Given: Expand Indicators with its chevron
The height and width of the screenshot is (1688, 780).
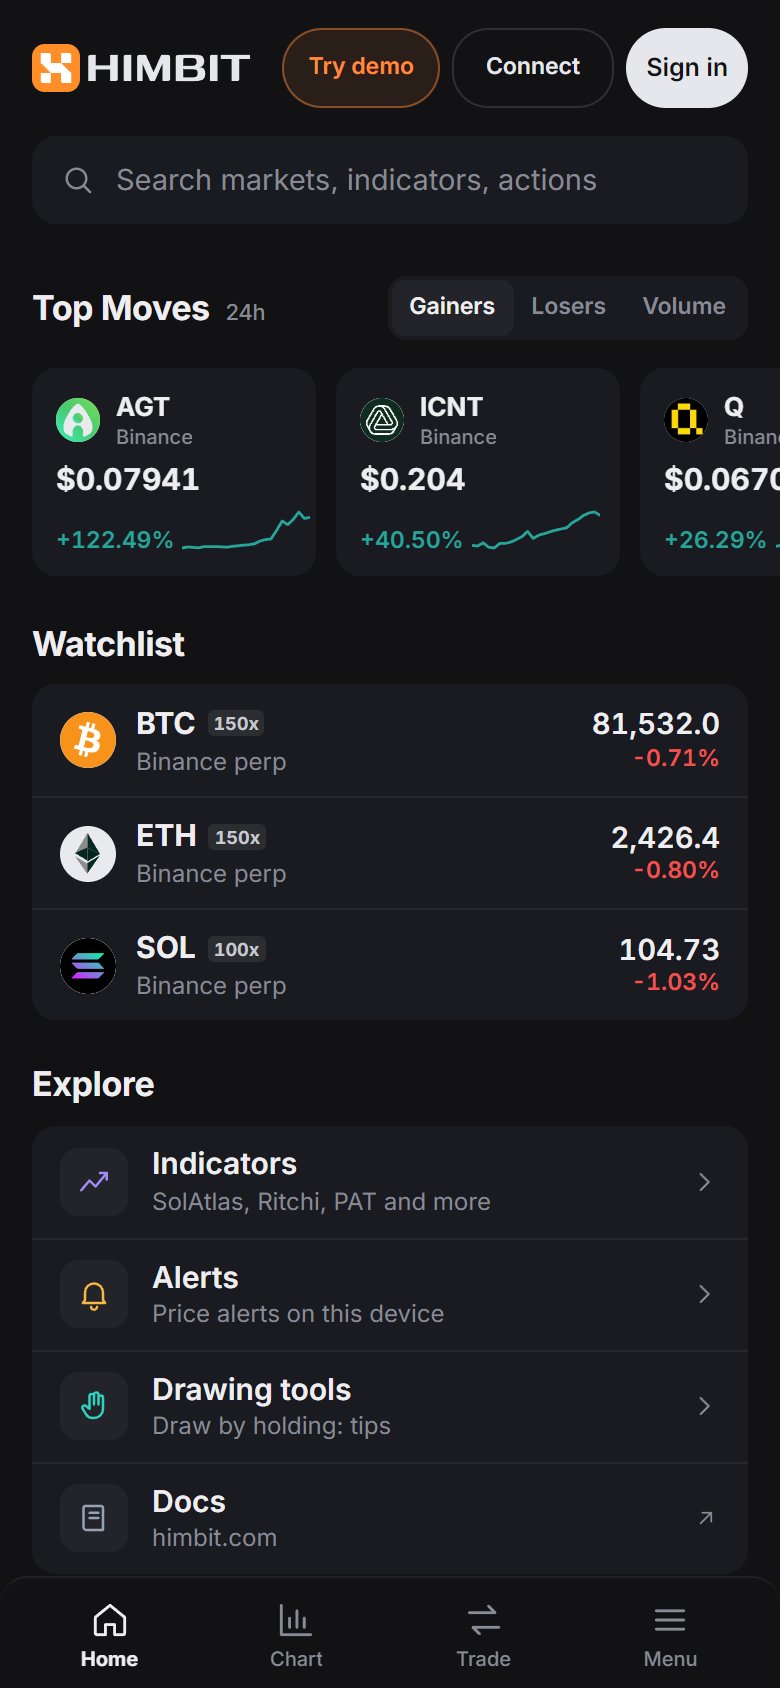Looking at the screenshot, I should pyautogui.click(x=705, y=1182).
